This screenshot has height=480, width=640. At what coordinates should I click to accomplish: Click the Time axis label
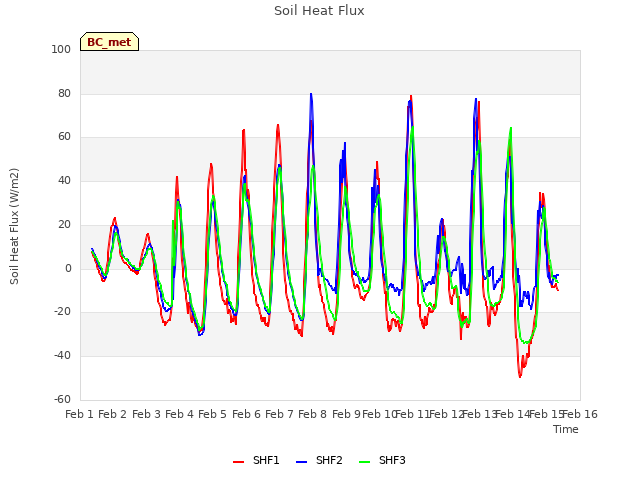tap(566, 429)
